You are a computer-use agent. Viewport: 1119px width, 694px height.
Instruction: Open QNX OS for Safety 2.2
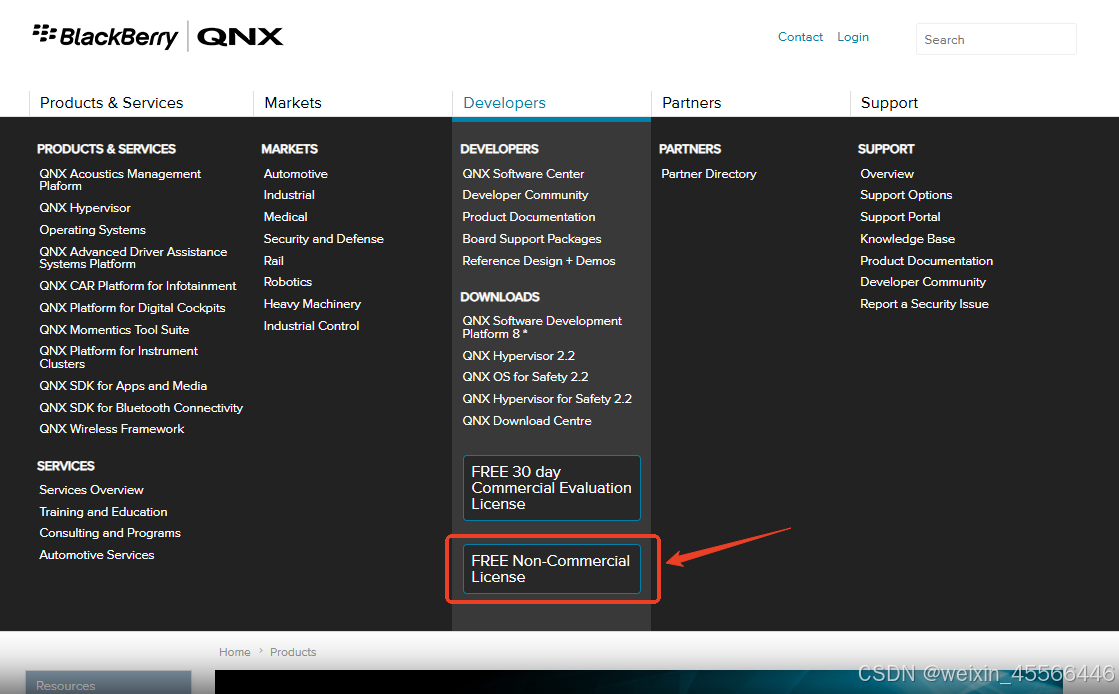(525, 376)
